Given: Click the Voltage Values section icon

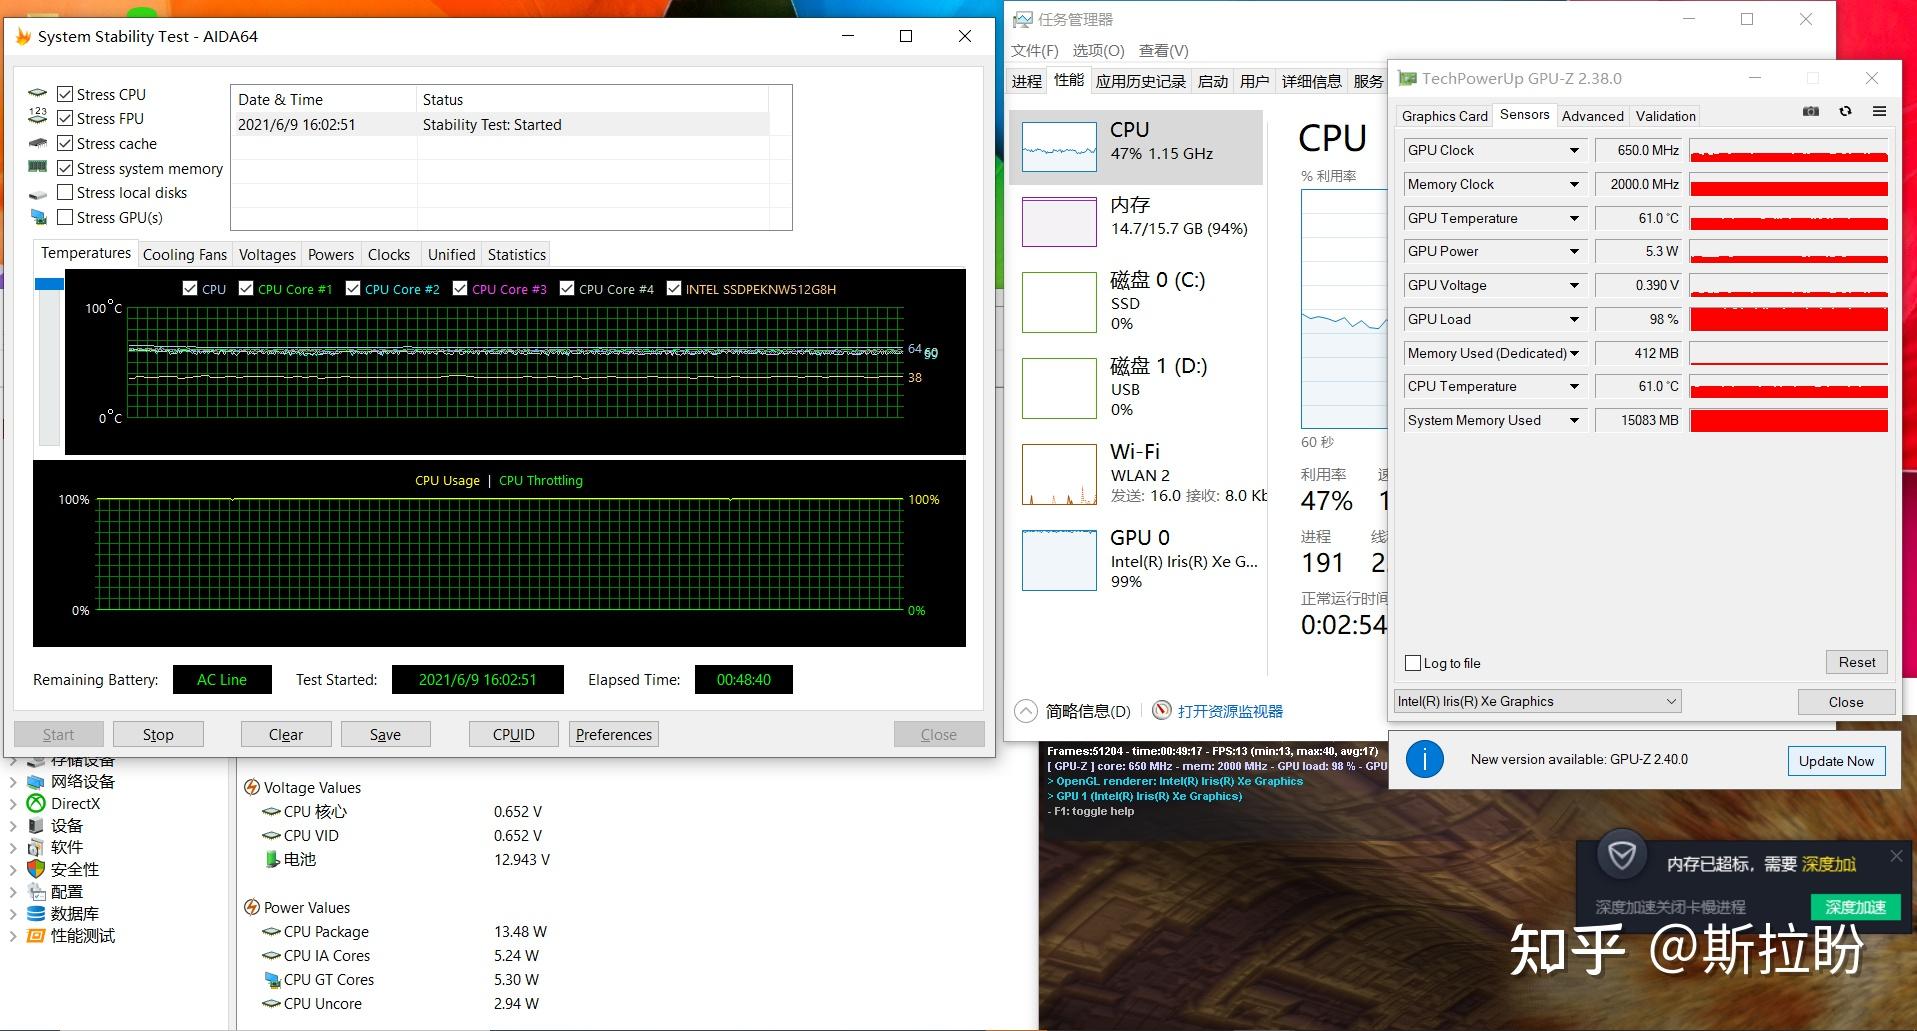Looking at the screenshot, I should coord(252,788).
